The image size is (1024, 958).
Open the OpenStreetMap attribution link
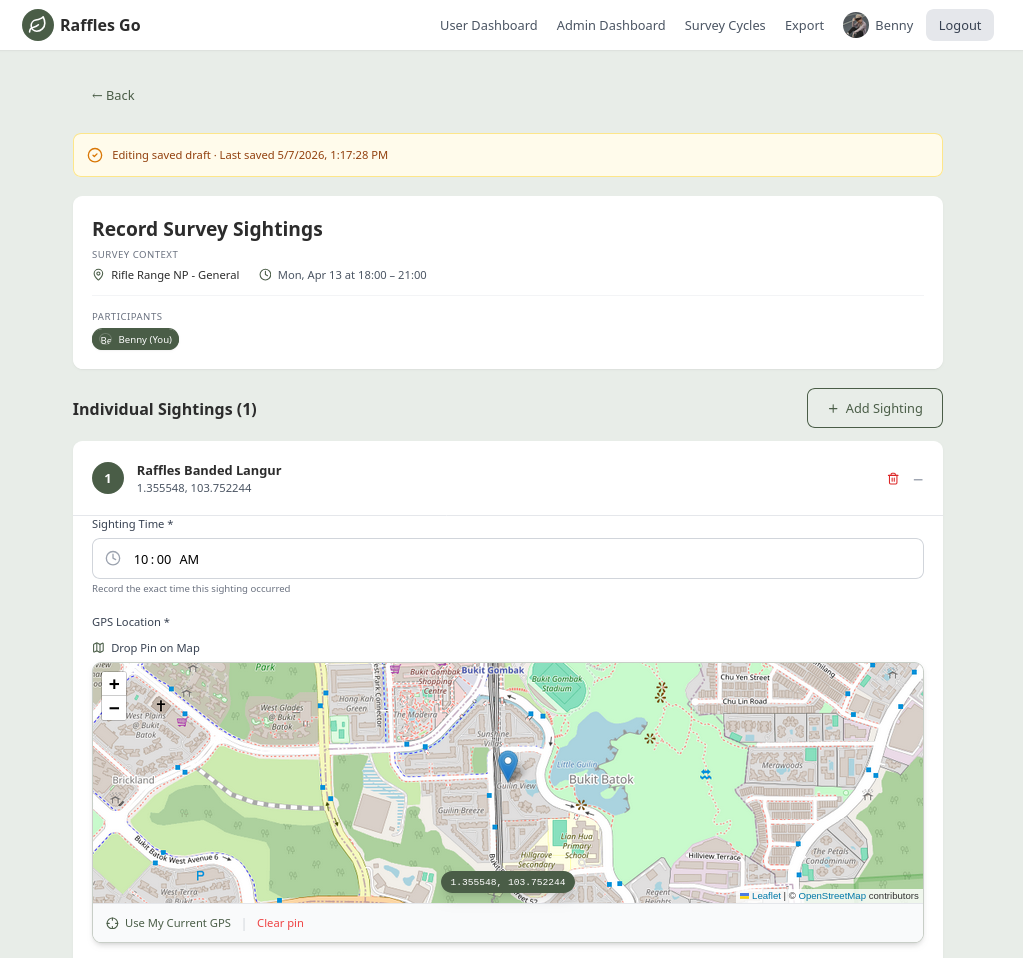point(832,896)
